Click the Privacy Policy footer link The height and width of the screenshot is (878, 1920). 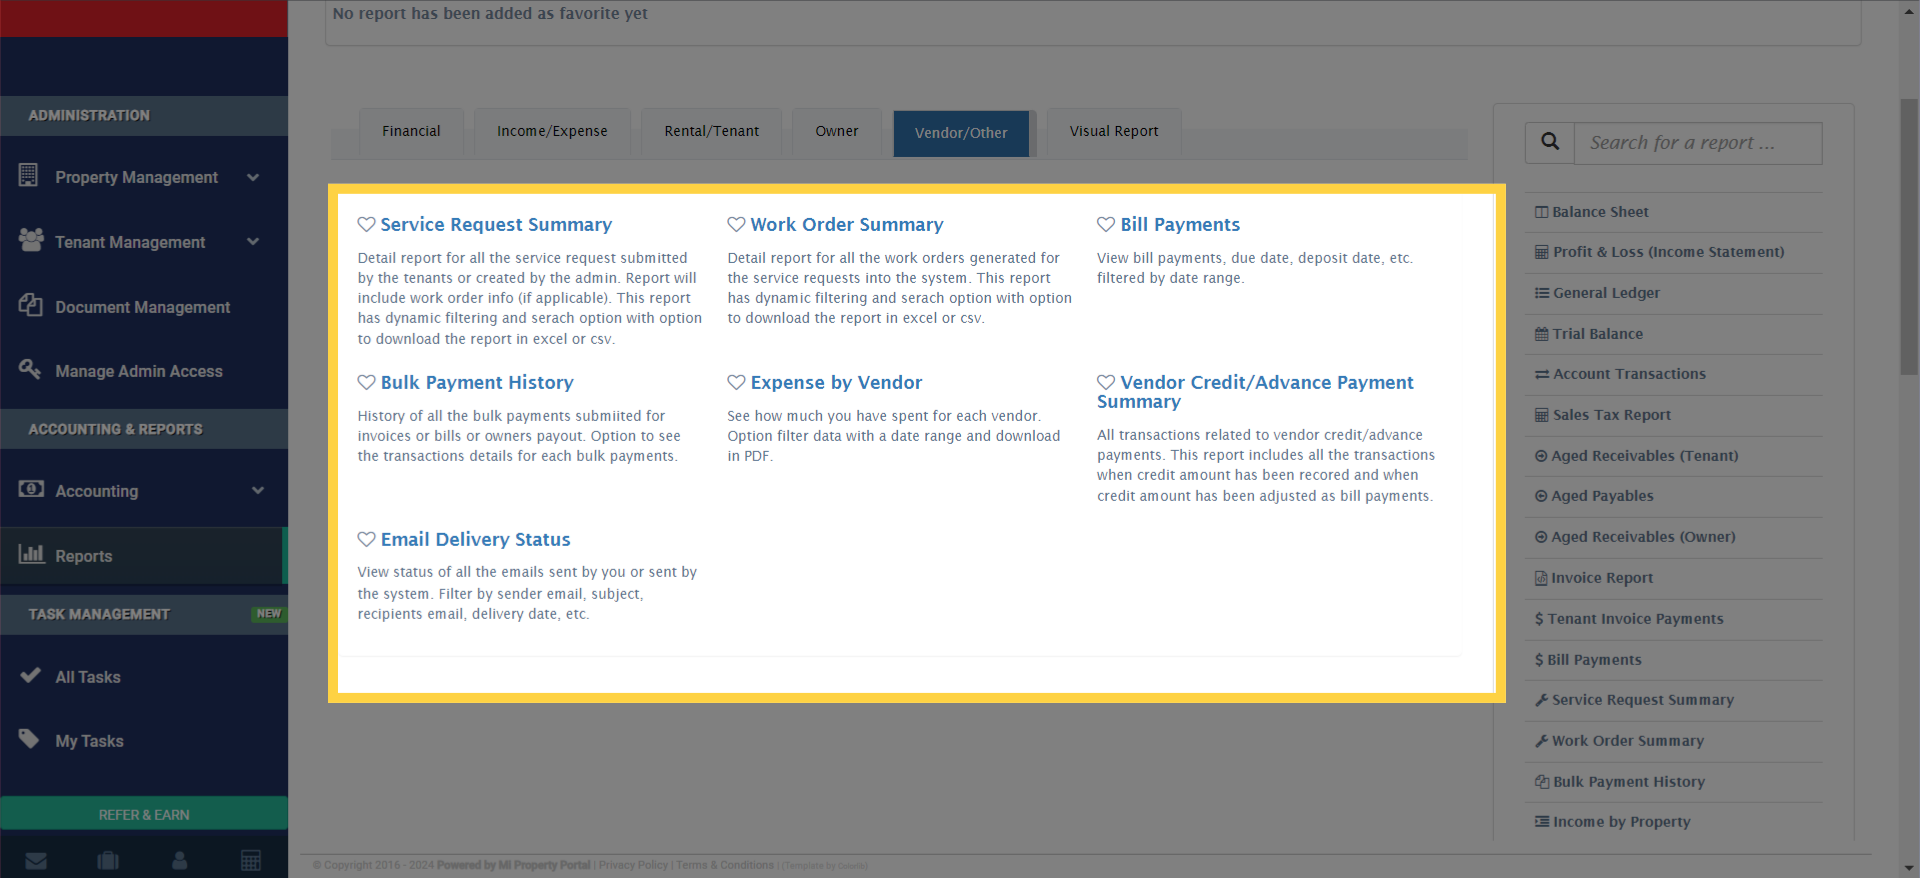pyautogui.click(x=633, y=865)
